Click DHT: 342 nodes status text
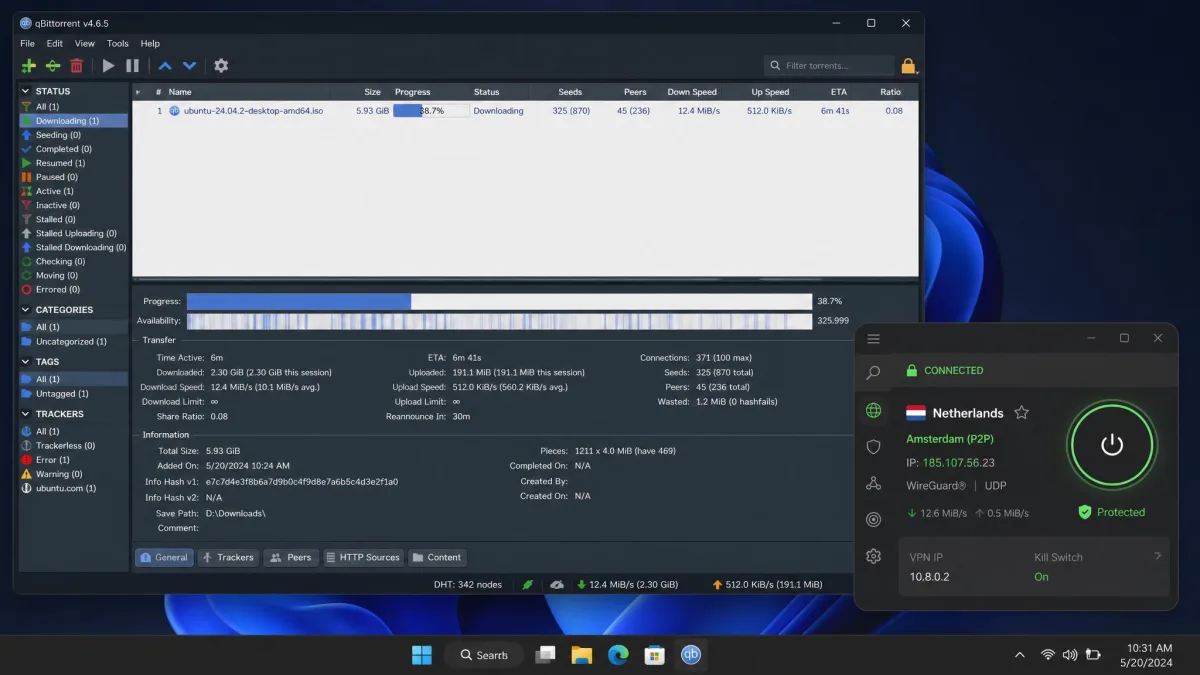 (x=467, y=585)
